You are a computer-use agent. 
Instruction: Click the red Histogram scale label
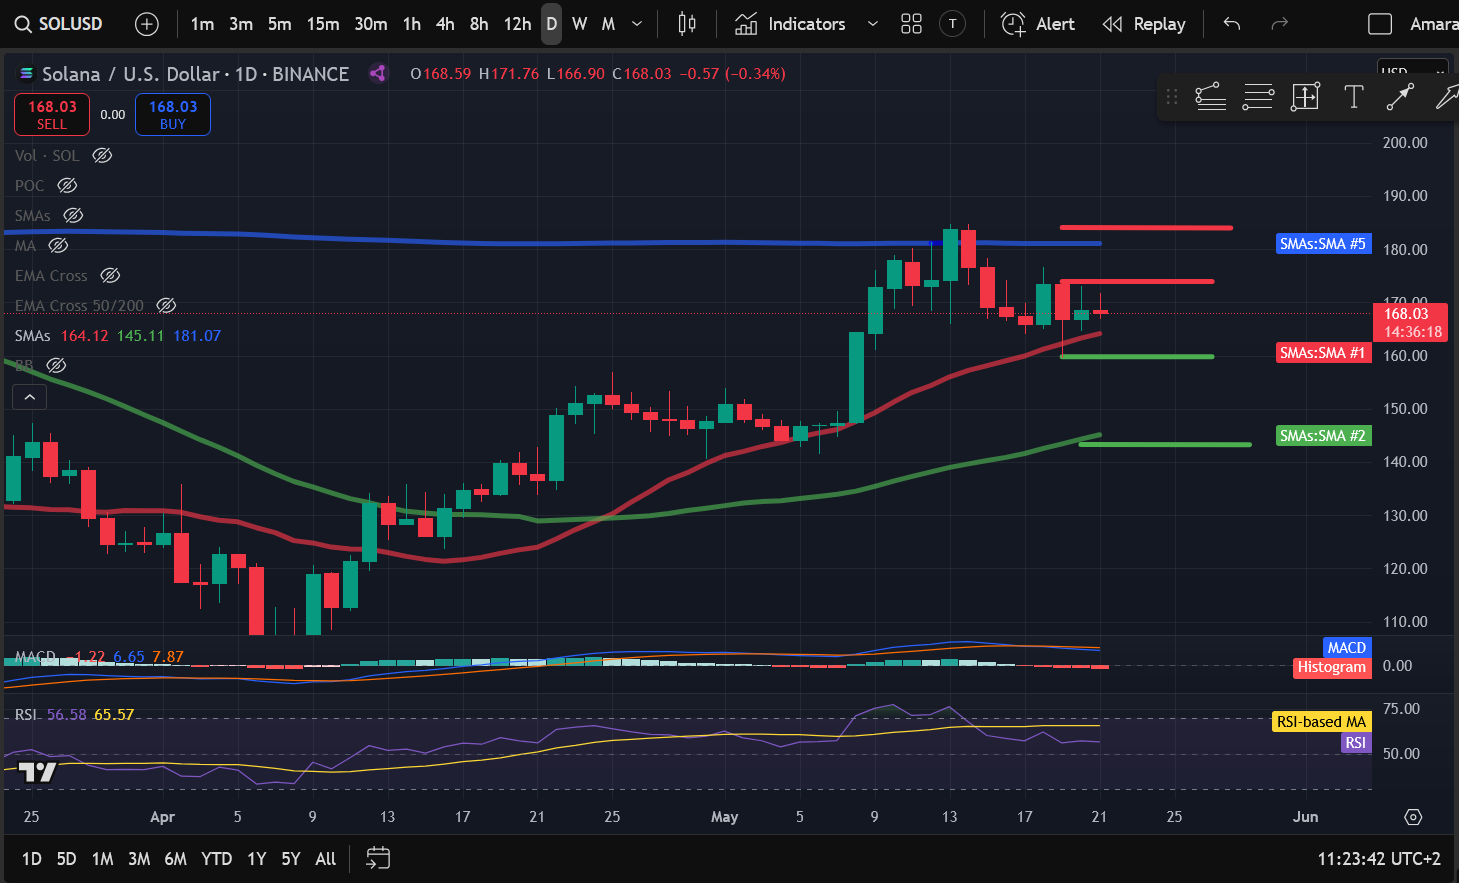point(1331,667)
